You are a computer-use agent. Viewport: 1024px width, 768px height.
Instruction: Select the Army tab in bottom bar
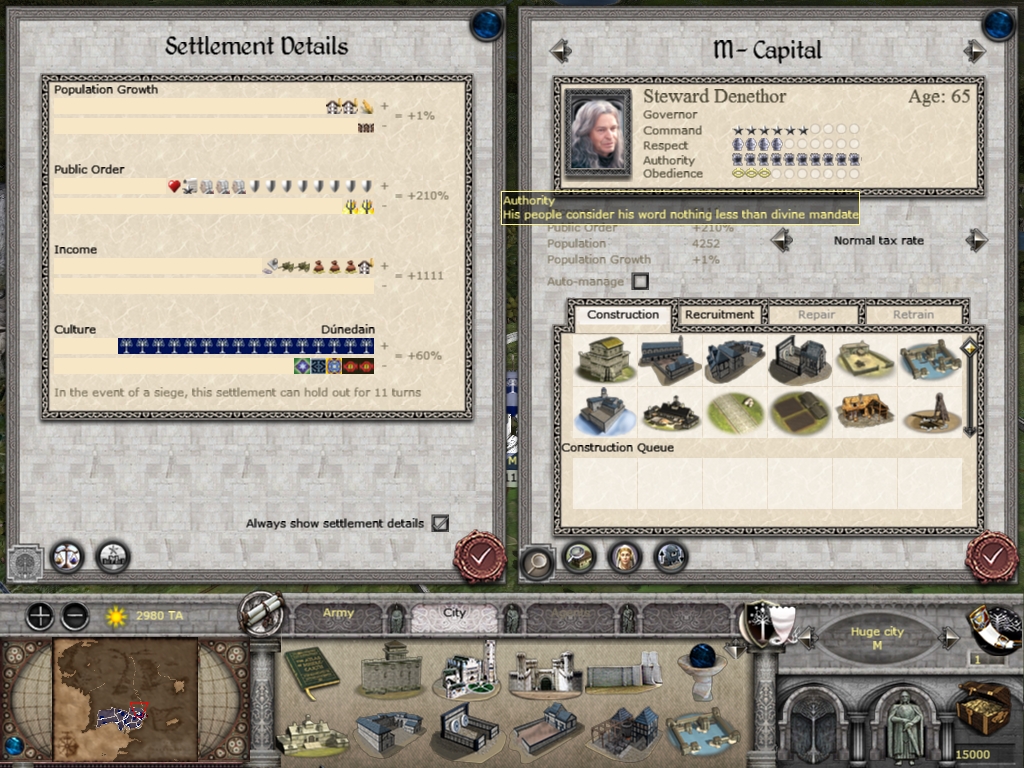tap(338, 613)
